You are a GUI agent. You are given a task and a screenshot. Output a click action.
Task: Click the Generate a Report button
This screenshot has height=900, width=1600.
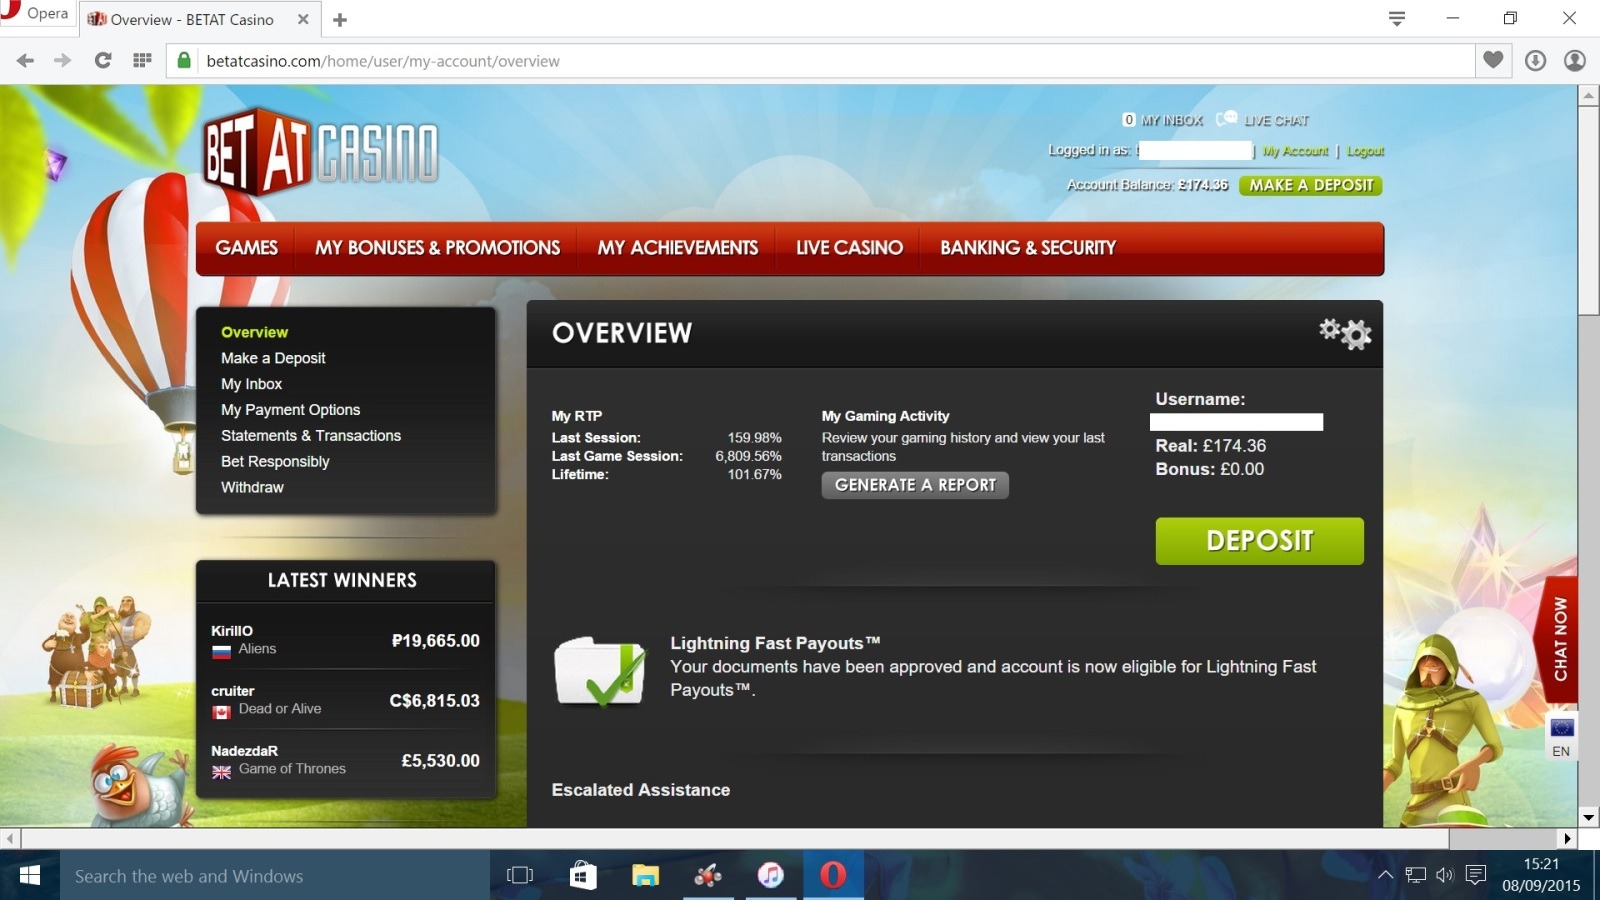point(915,485)
